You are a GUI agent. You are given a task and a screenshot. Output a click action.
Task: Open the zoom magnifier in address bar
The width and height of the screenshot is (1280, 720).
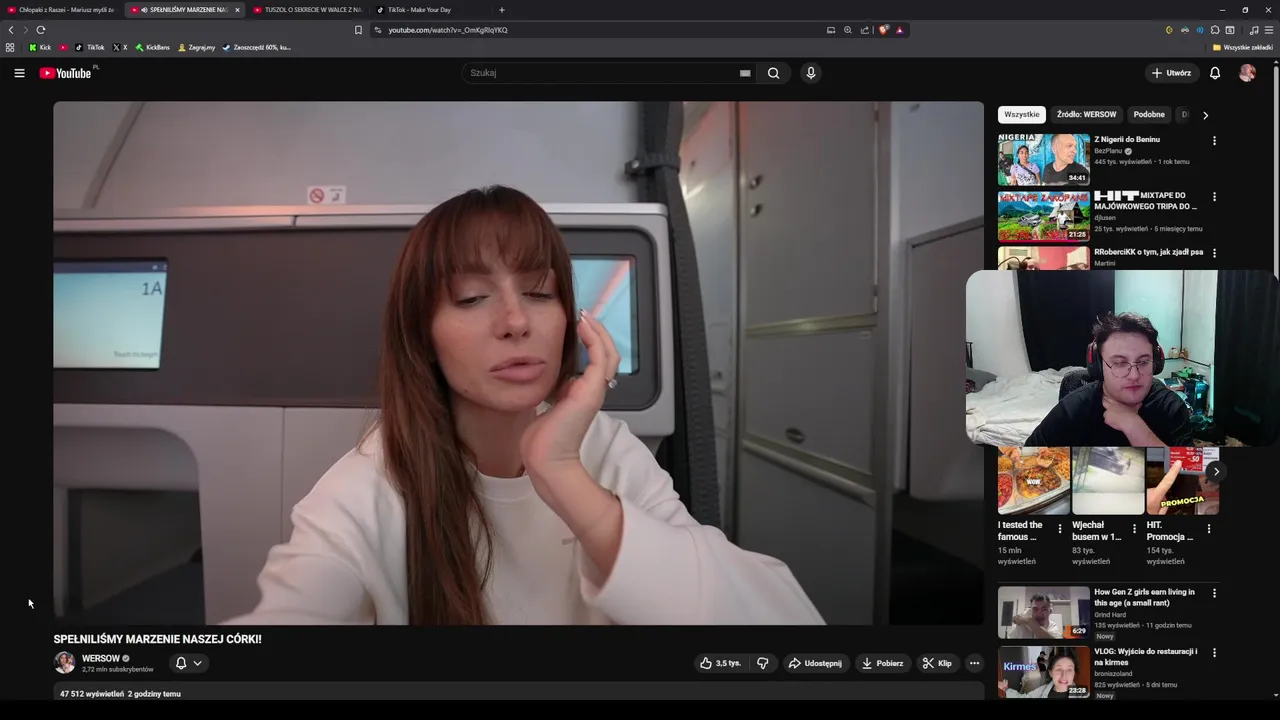tap(848, 30)
